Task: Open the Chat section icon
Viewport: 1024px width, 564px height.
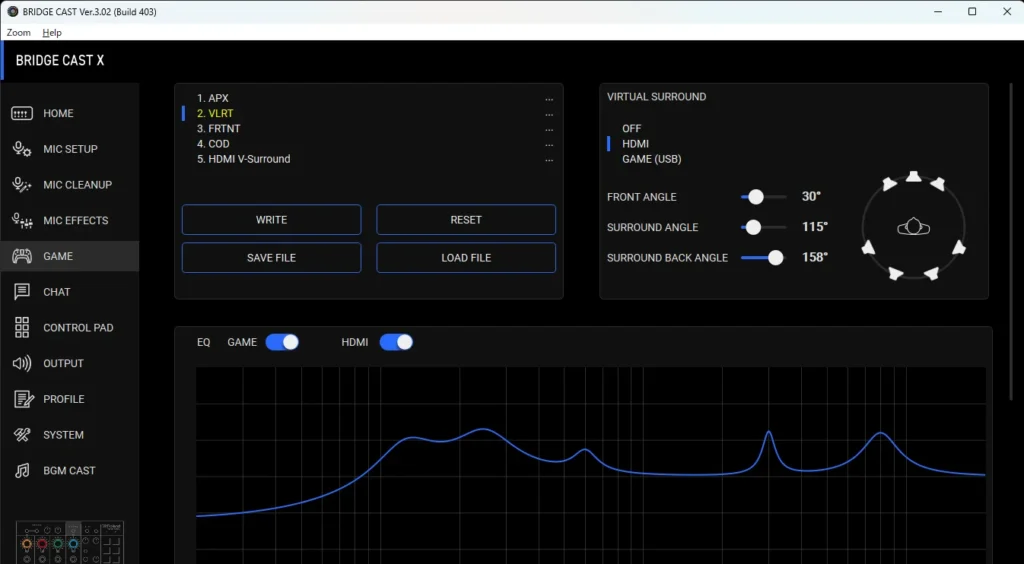Action: point(22,292)
